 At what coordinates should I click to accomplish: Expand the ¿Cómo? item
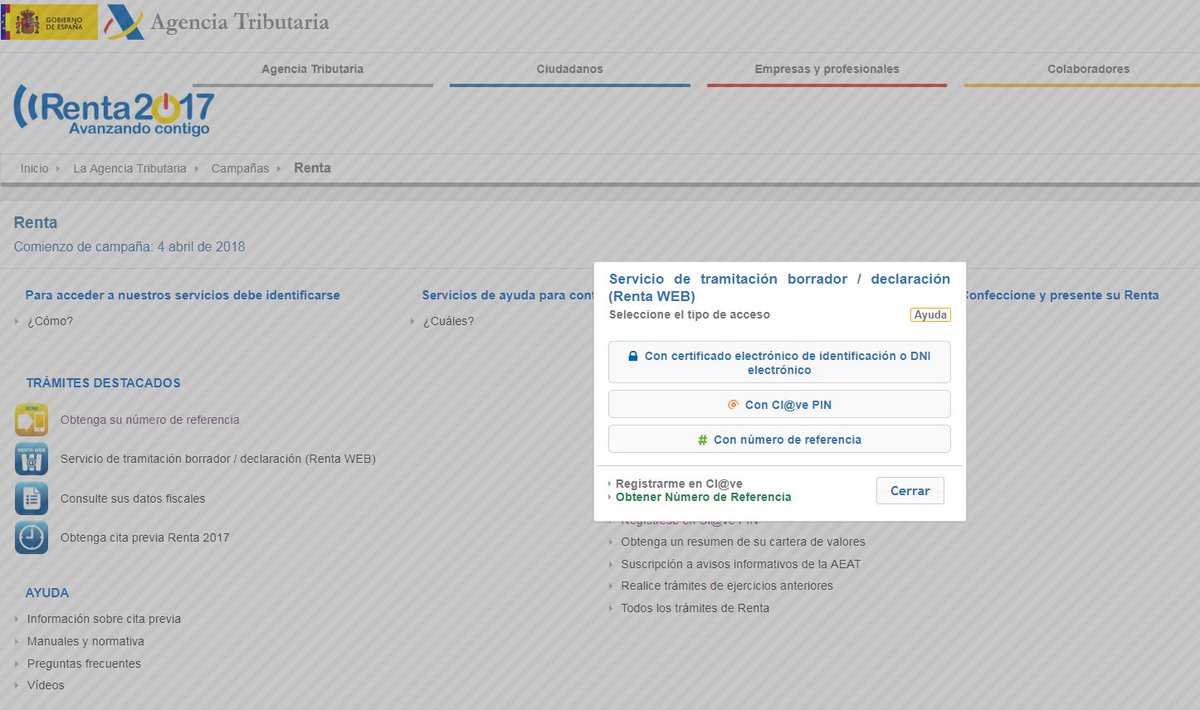click(50, 321)
